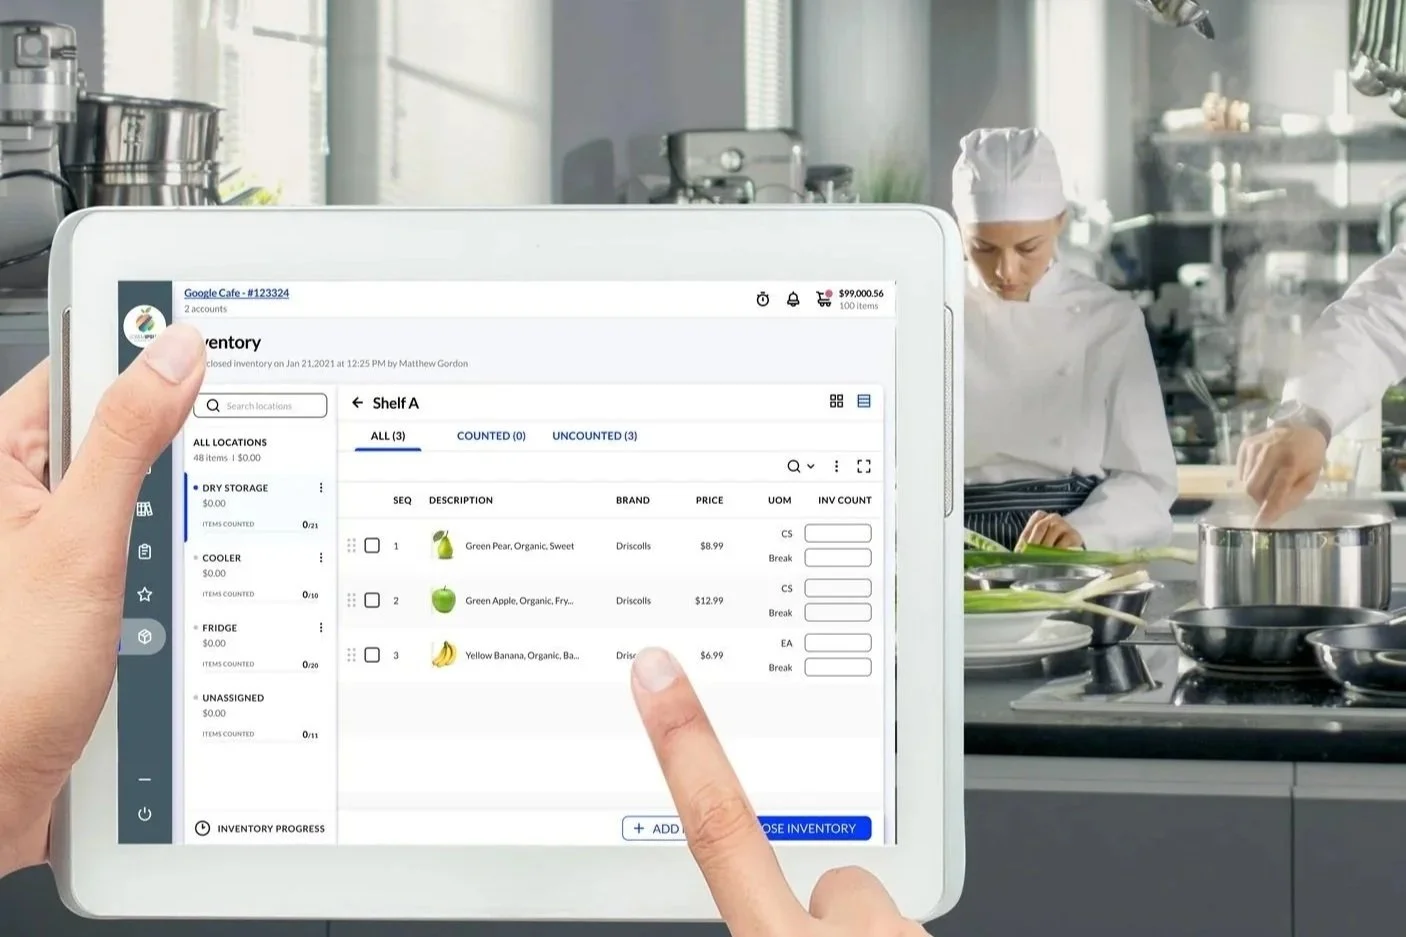
Task: Open Cooler options menu
Action: point(321,558)
